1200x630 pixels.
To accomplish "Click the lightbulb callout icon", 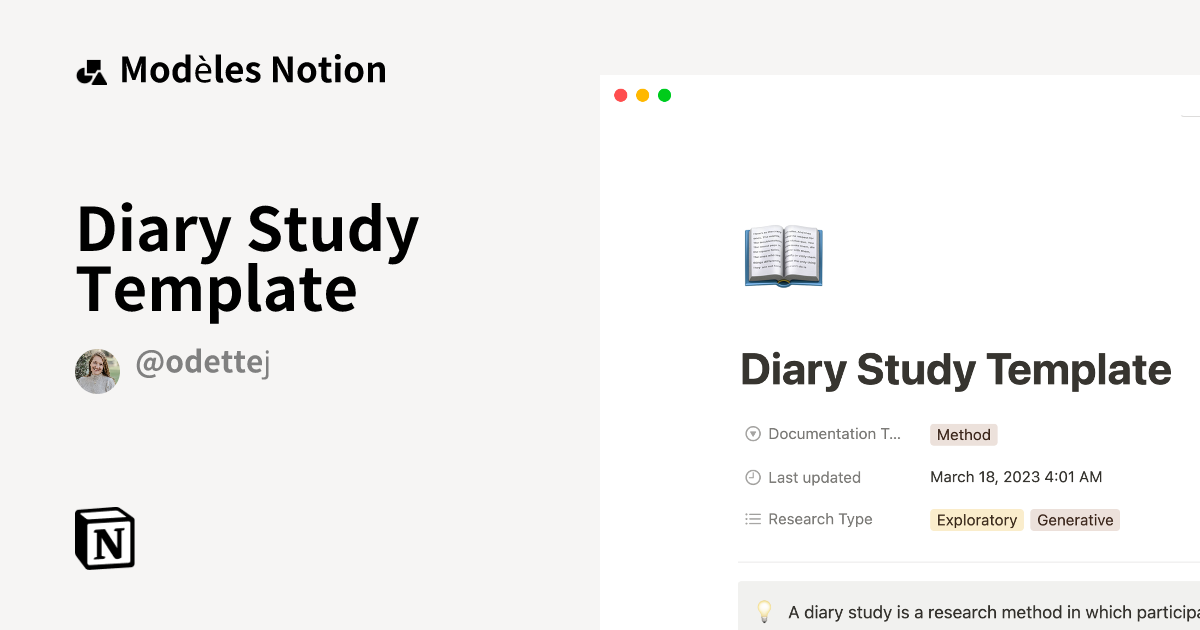I will [765, 611].
